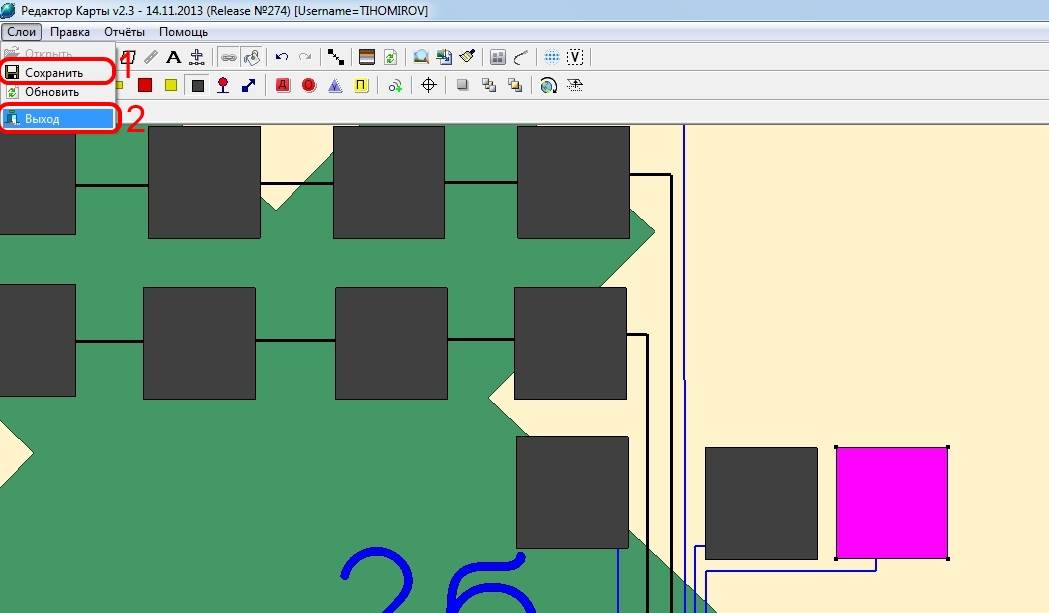Click the yellow П square icon
This screenshot has height=613, width=1049.
pos(361,85)
